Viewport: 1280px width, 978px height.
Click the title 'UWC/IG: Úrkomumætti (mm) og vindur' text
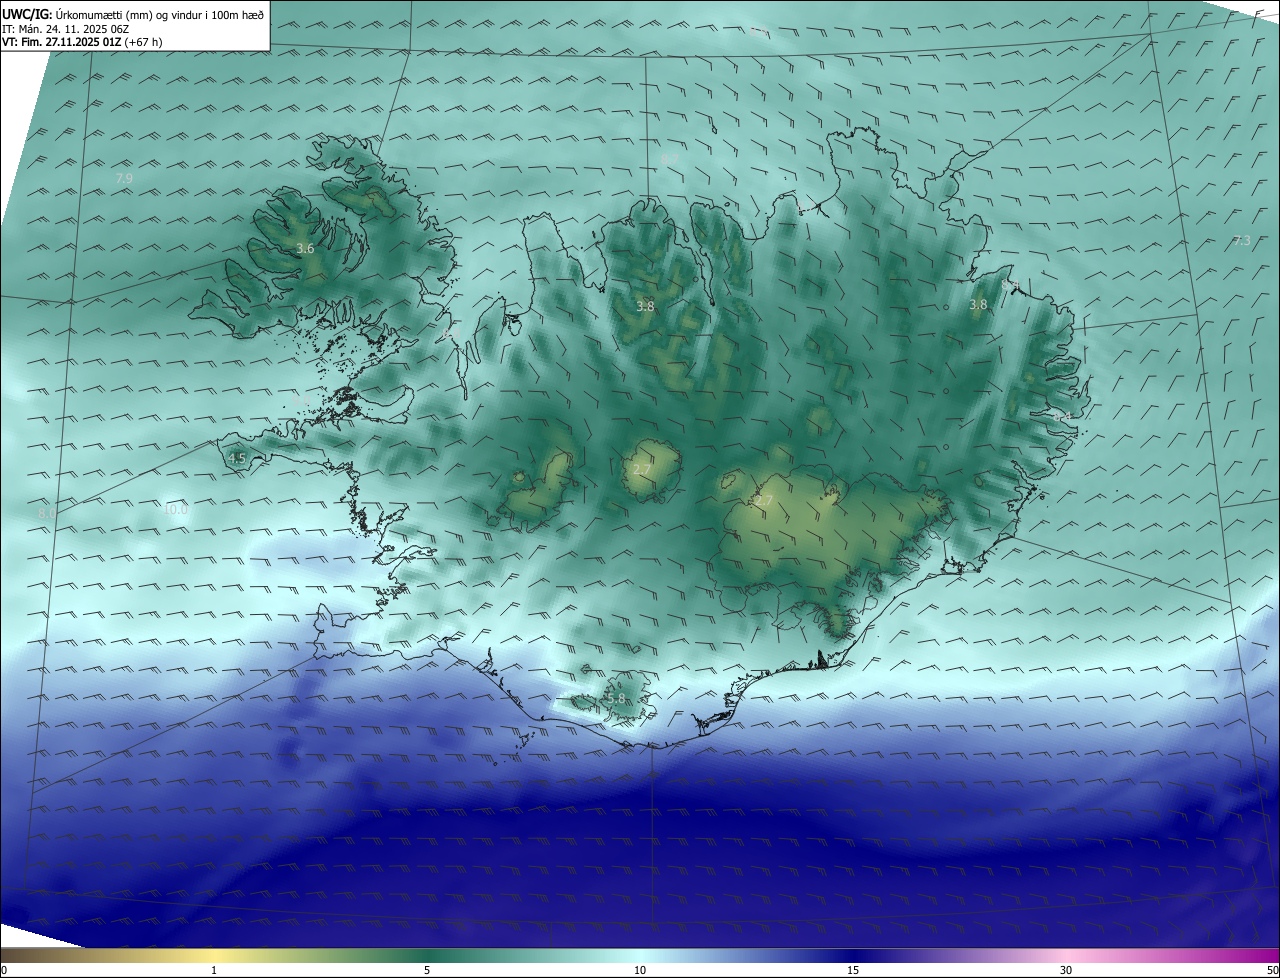(x=133, y=14)
